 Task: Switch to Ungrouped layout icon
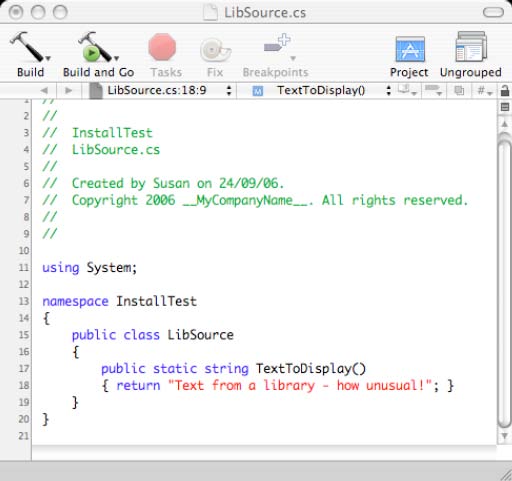tap(471, 47)
